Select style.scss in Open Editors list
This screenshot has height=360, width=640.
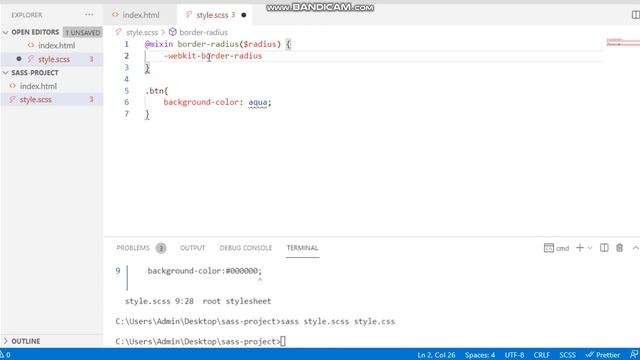tap(53, 59)
